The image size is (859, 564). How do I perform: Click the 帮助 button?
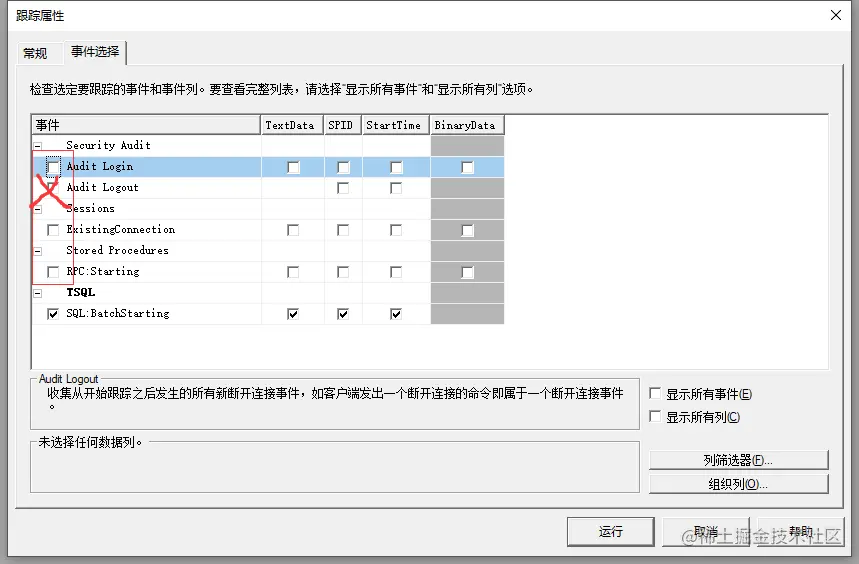(800, 532)
